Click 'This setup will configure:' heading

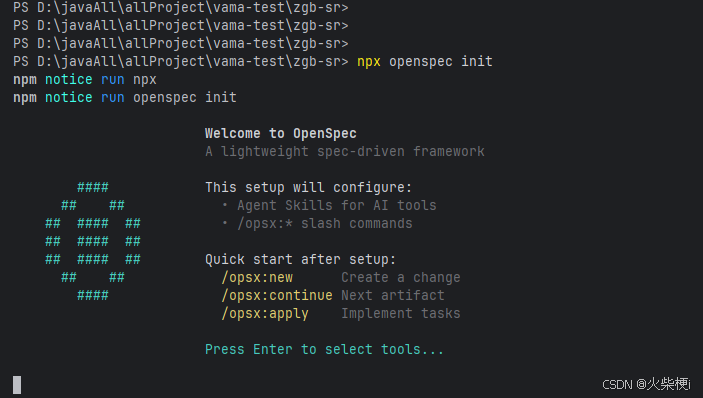click(x=308, y=187)
